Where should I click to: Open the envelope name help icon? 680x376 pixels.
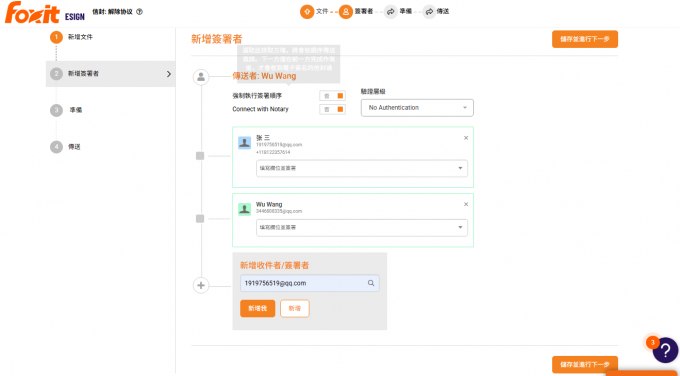(x=139, y=12)
